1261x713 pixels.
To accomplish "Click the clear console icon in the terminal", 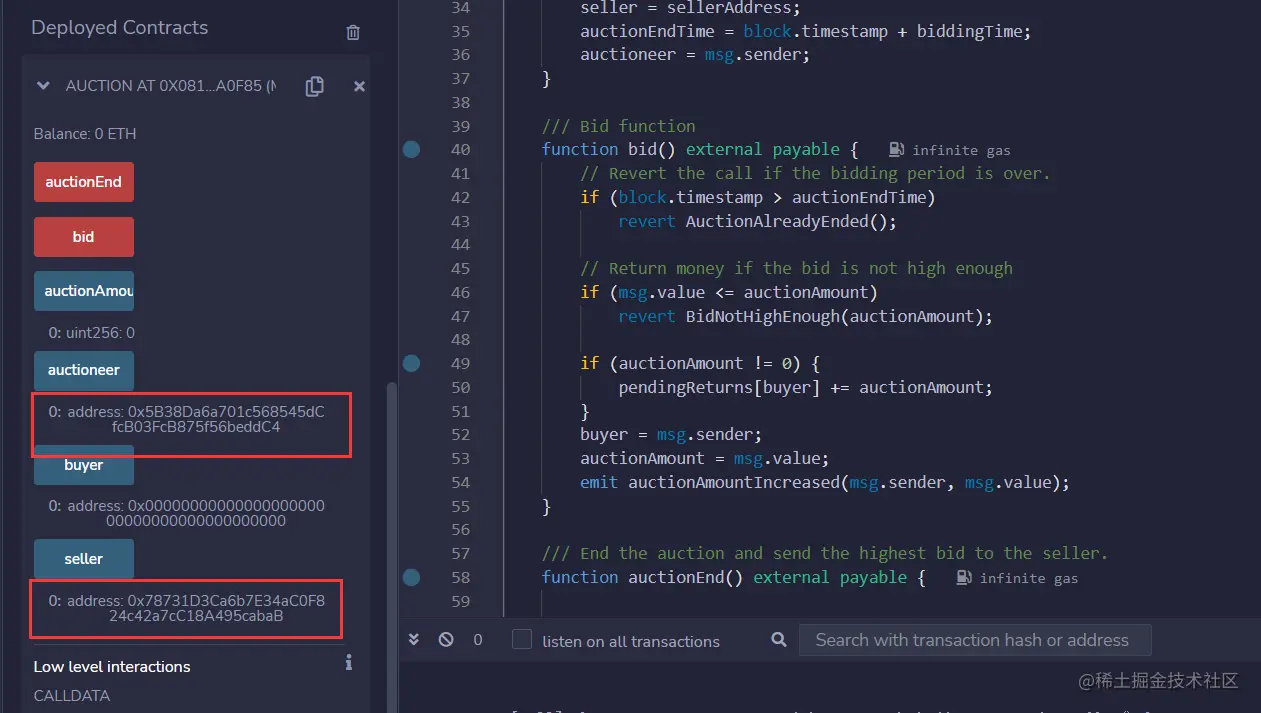I will coord(445,639).
